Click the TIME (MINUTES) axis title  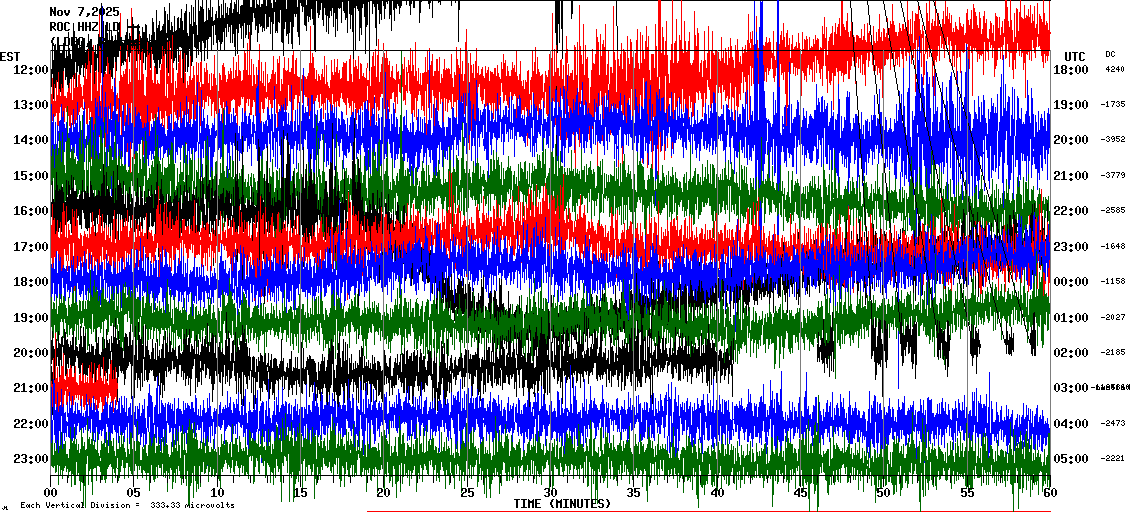coord(562,504)
